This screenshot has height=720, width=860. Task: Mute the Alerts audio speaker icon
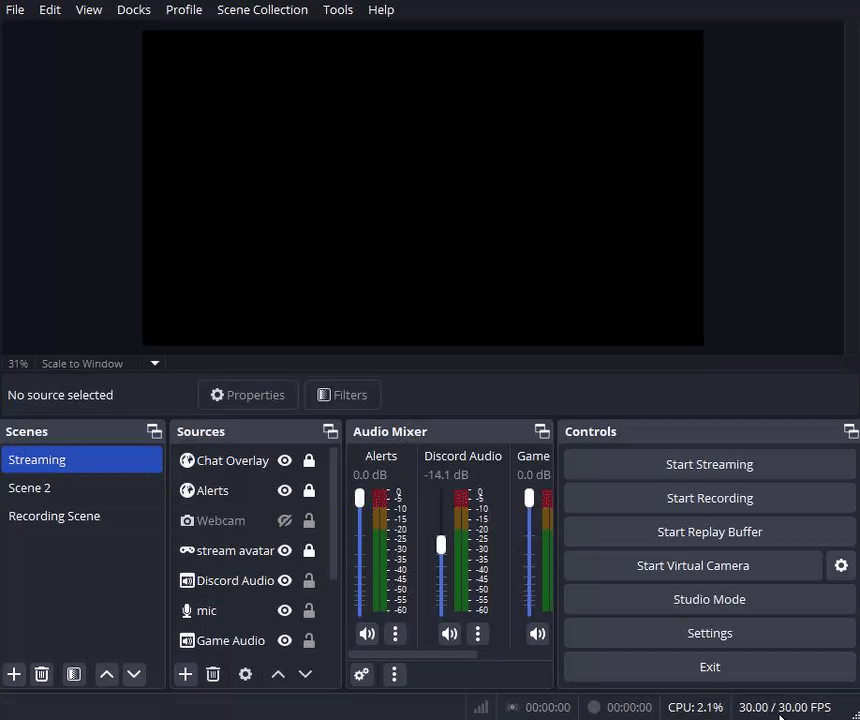point(367,633)
